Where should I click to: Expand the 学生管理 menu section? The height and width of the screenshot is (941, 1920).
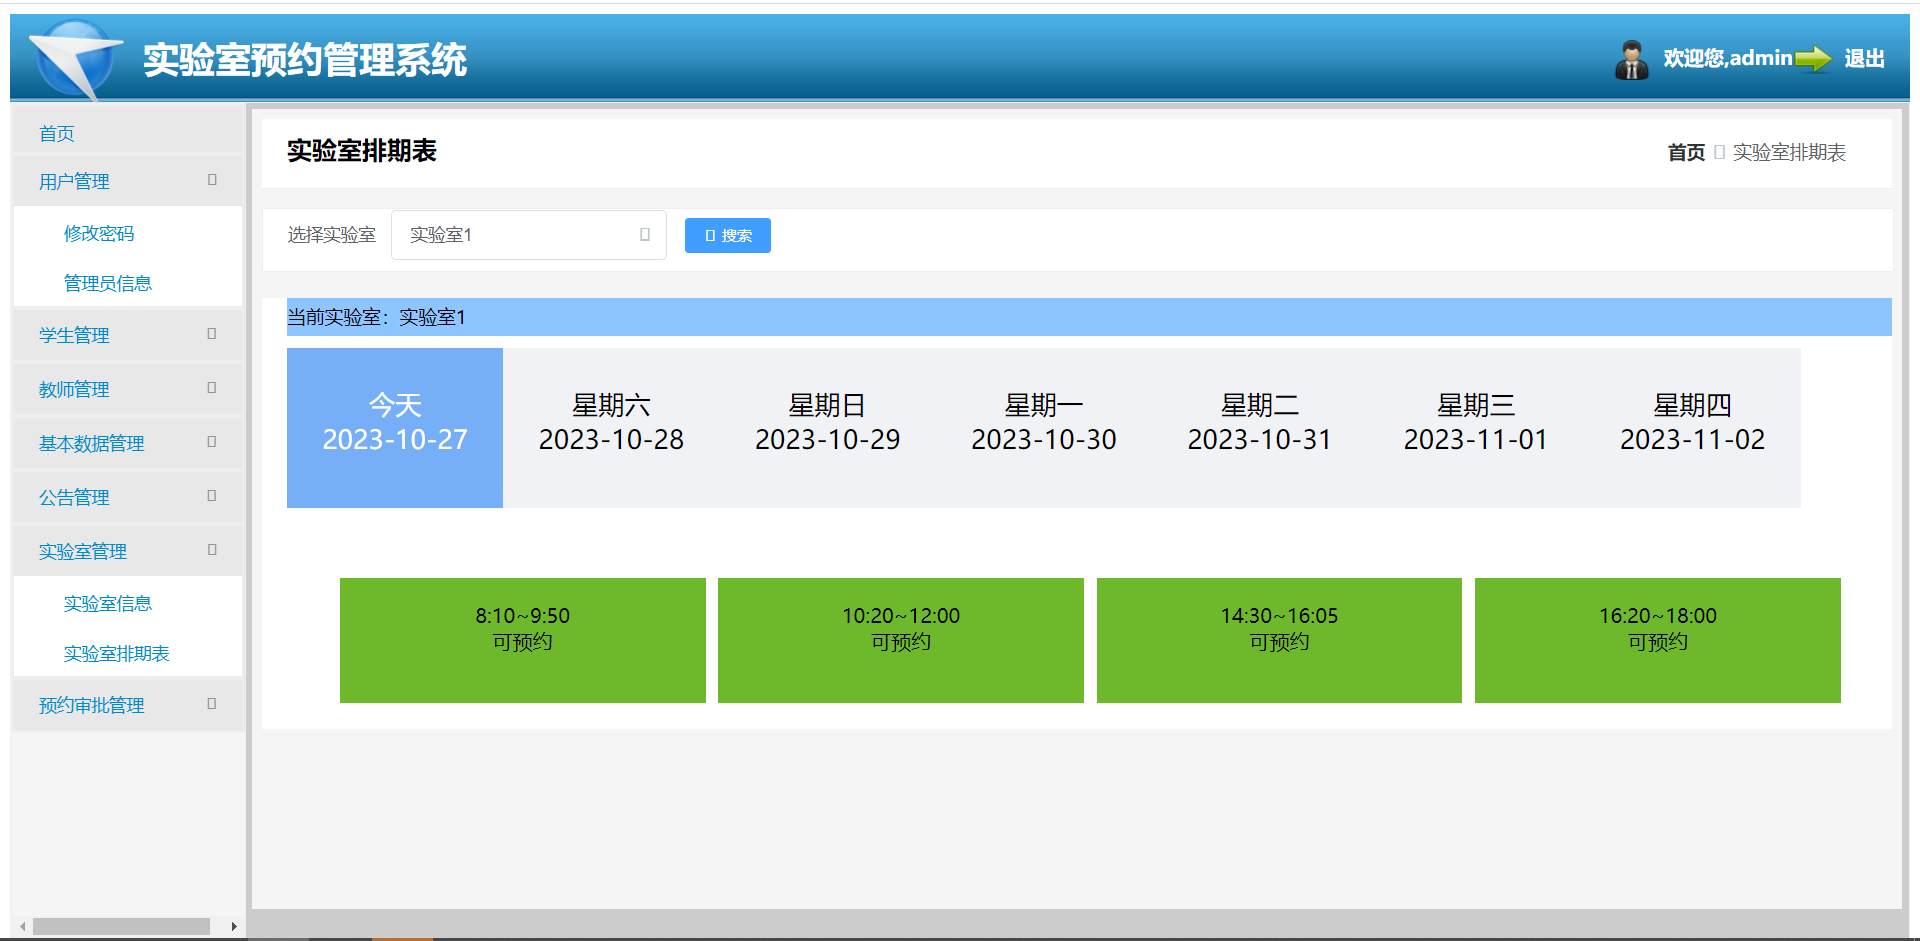point(128,335)
